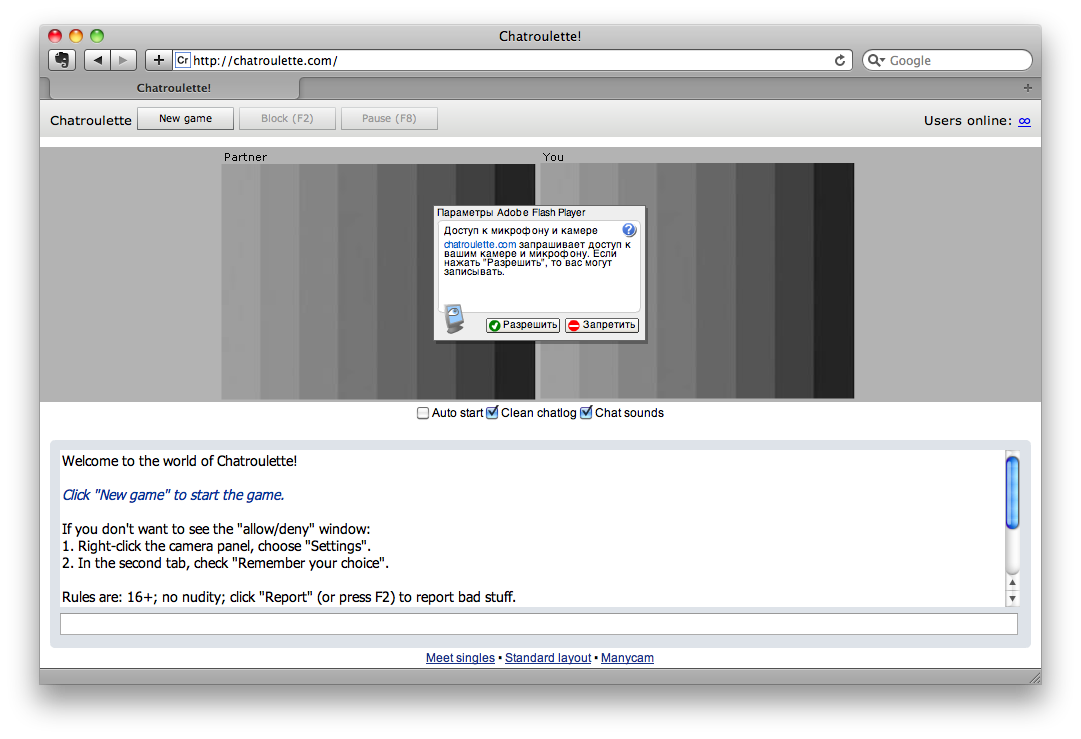
Task: Follow the chatroulette.com link in dialog
Action: click(480, 245)
